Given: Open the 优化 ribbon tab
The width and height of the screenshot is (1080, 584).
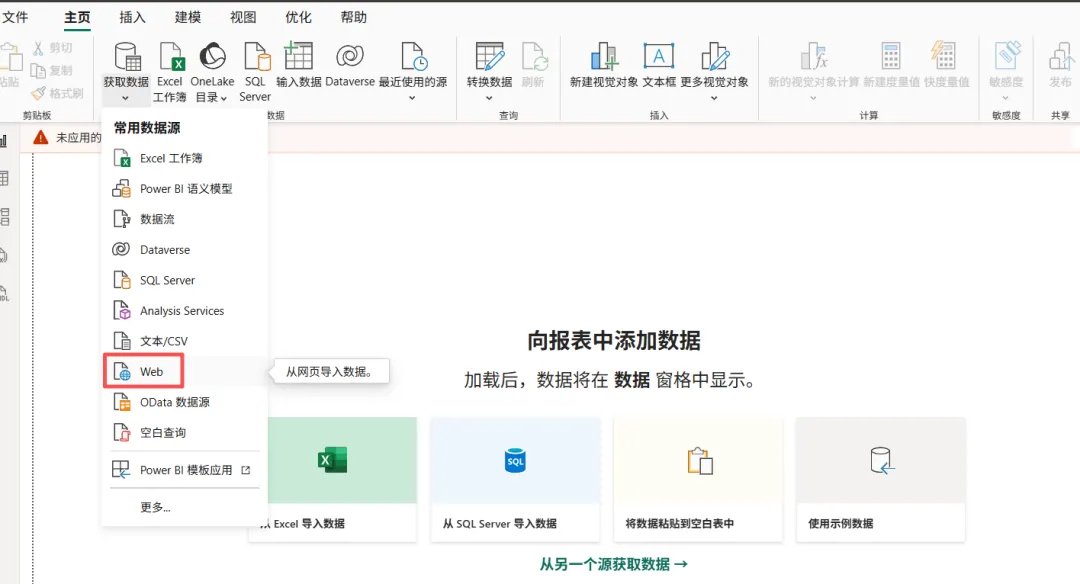Looking at the screenshot, I should [x=298, y=17].
